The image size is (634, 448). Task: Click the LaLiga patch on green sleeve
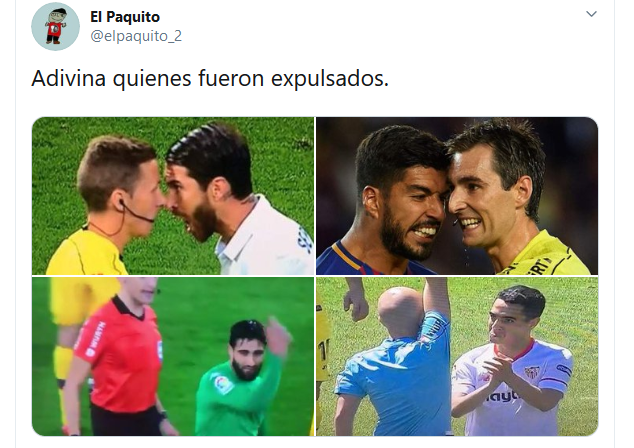click(222, 385)
